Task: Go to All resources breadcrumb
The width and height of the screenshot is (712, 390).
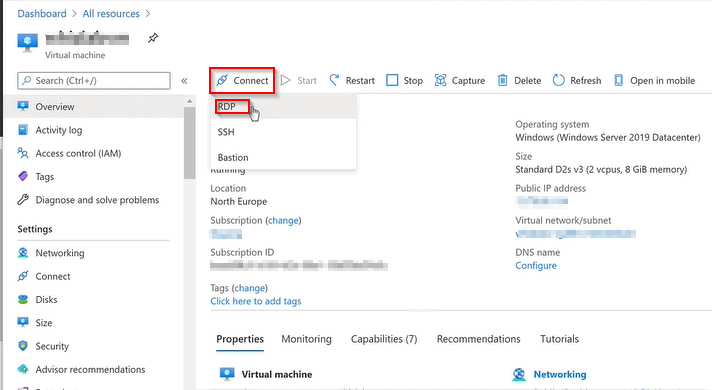Action: pos(111,14)
